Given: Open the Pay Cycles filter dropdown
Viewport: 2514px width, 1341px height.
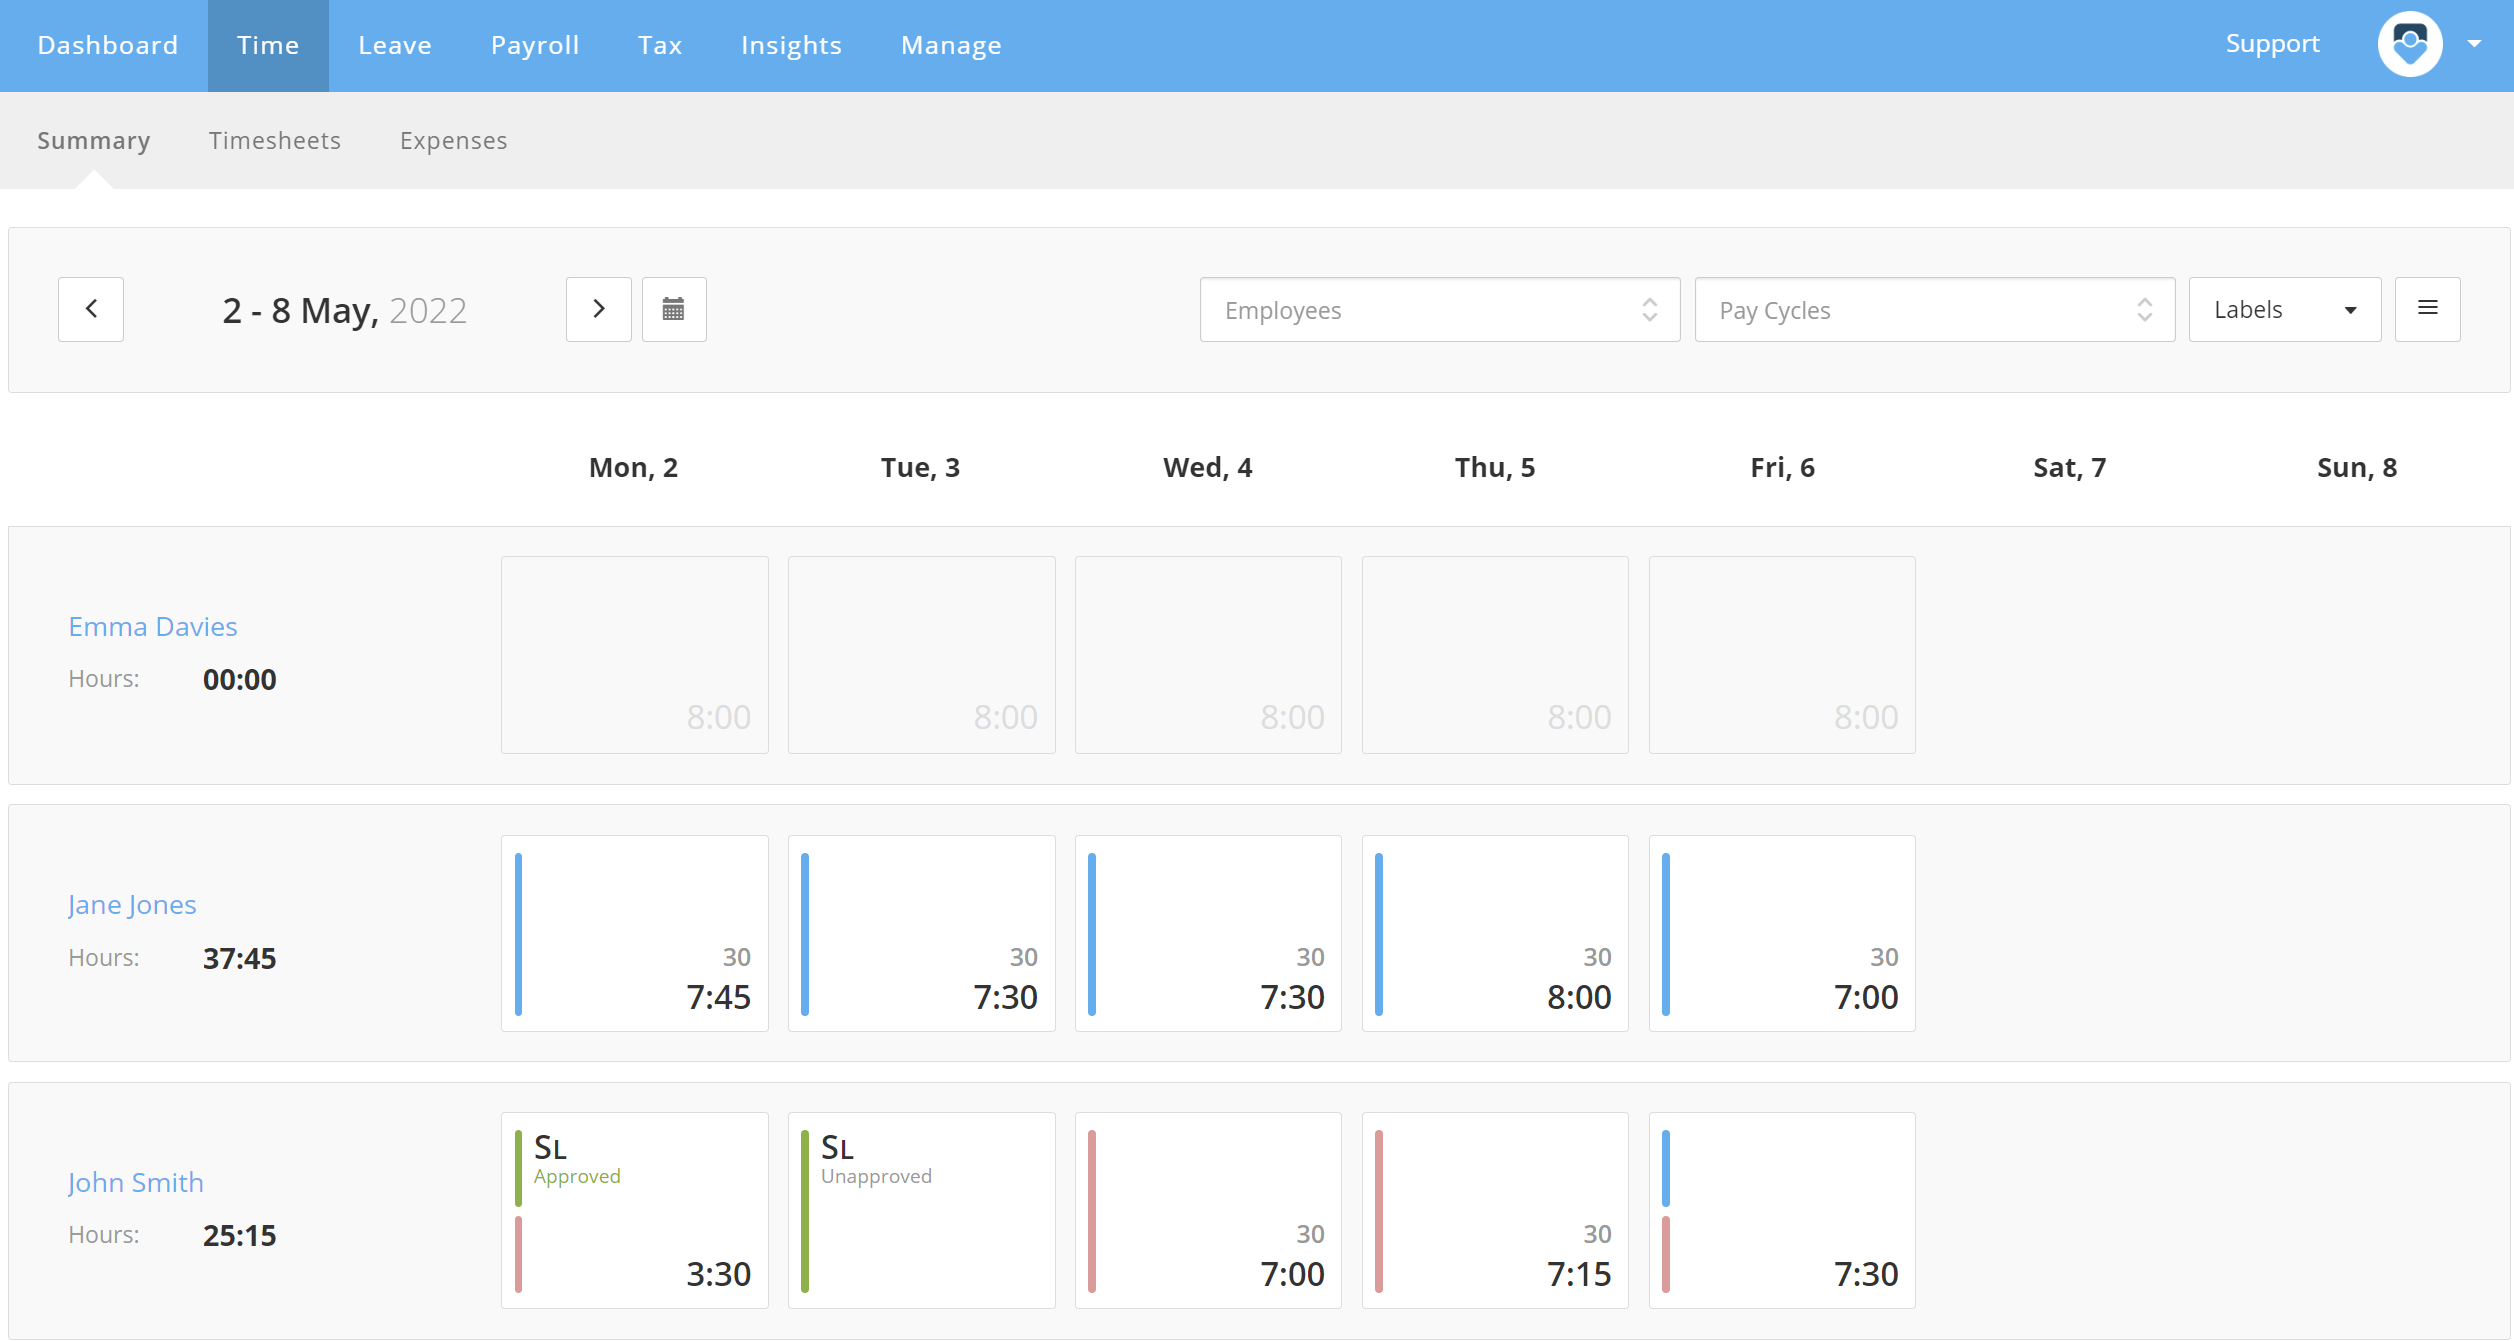Looking at the screenshot, I should [1934, 310].
